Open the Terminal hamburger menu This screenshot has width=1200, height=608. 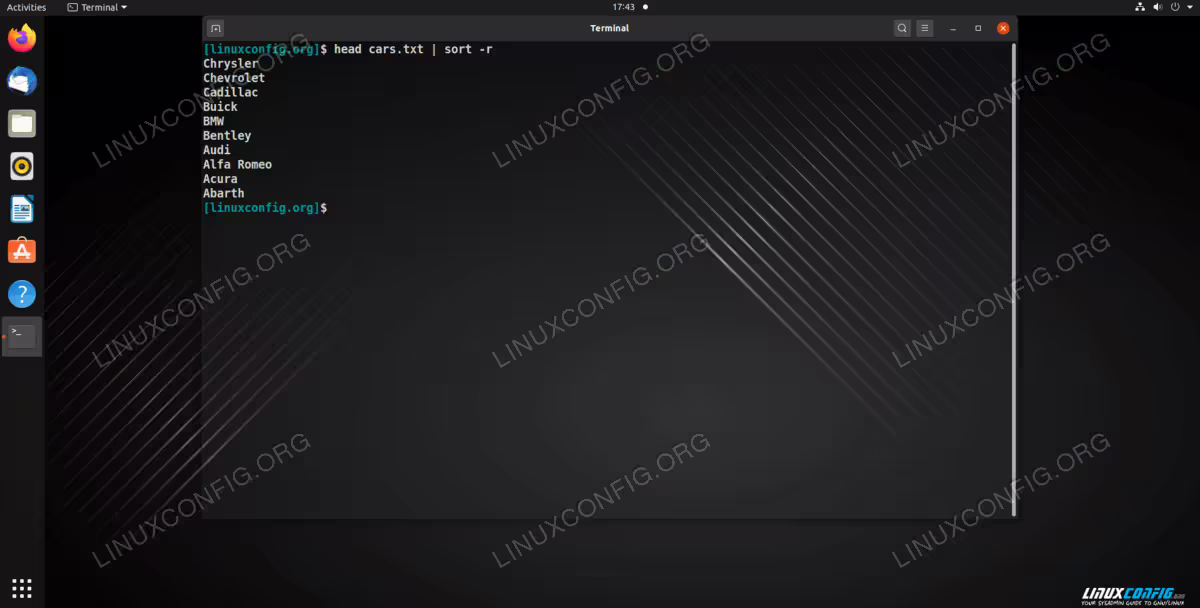click(926, 28)
